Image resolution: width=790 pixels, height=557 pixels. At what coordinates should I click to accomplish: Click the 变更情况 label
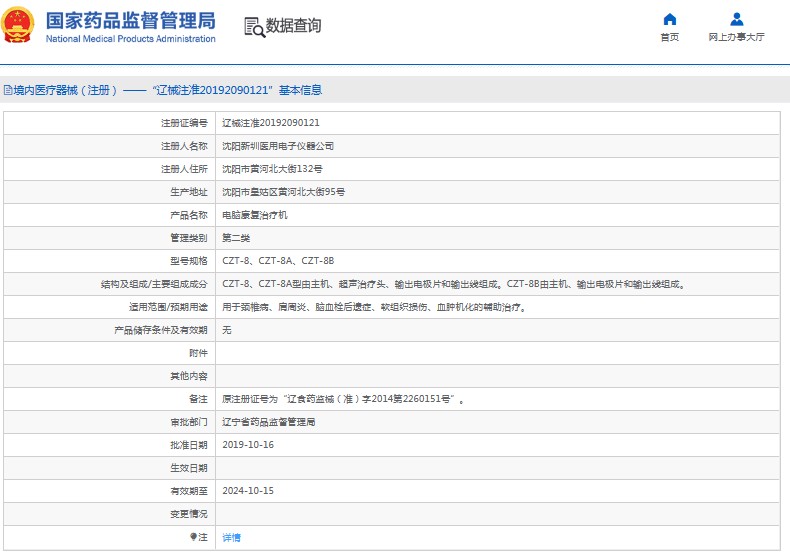click(189, 514)
